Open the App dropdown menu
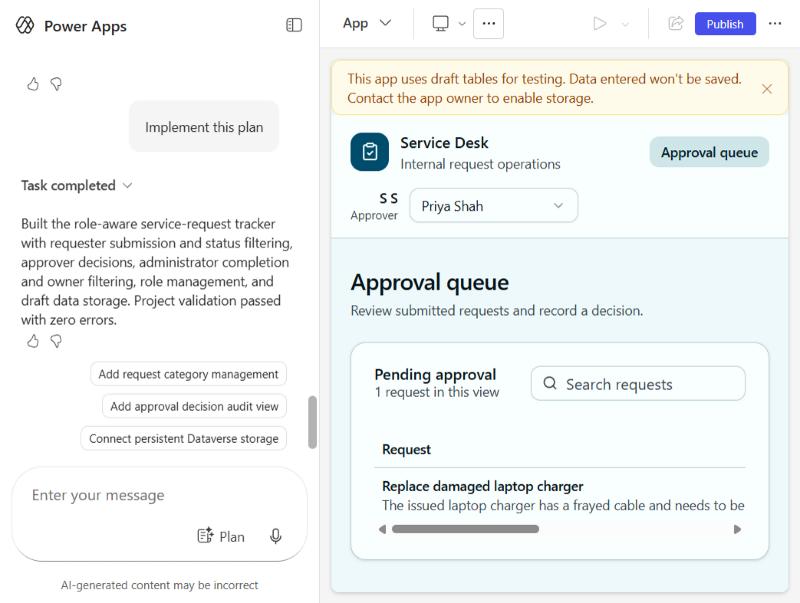This screenshot has width=800, height=603. (367, 23)
